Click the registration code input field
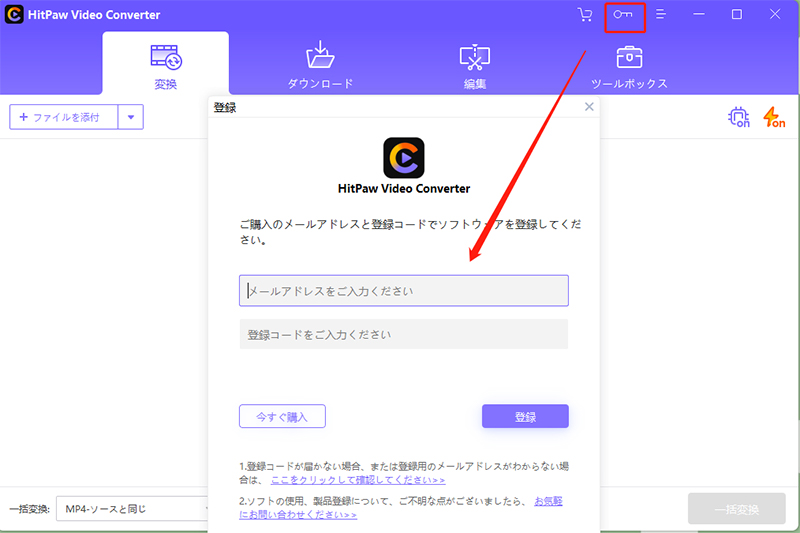The image size is (800, 533). 404,334
